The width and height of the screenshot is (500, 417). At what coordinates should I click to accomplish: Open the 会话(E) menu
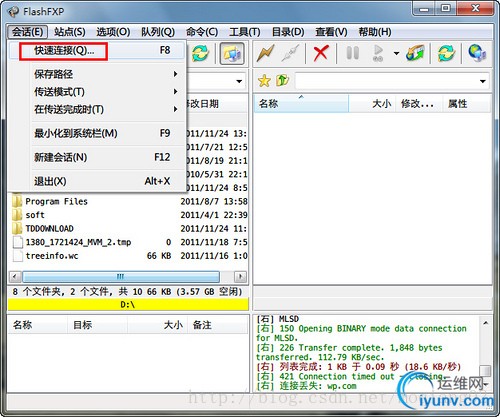tap(27, 32)
